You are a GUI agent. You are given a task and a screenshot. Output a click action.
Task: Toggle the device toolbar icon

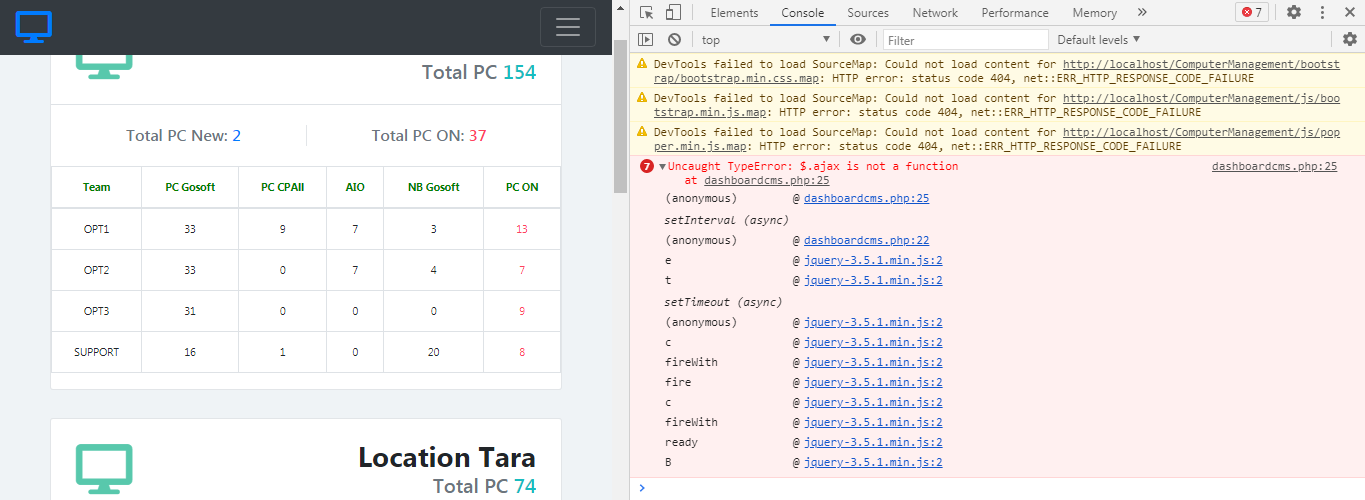coord(673,13)
